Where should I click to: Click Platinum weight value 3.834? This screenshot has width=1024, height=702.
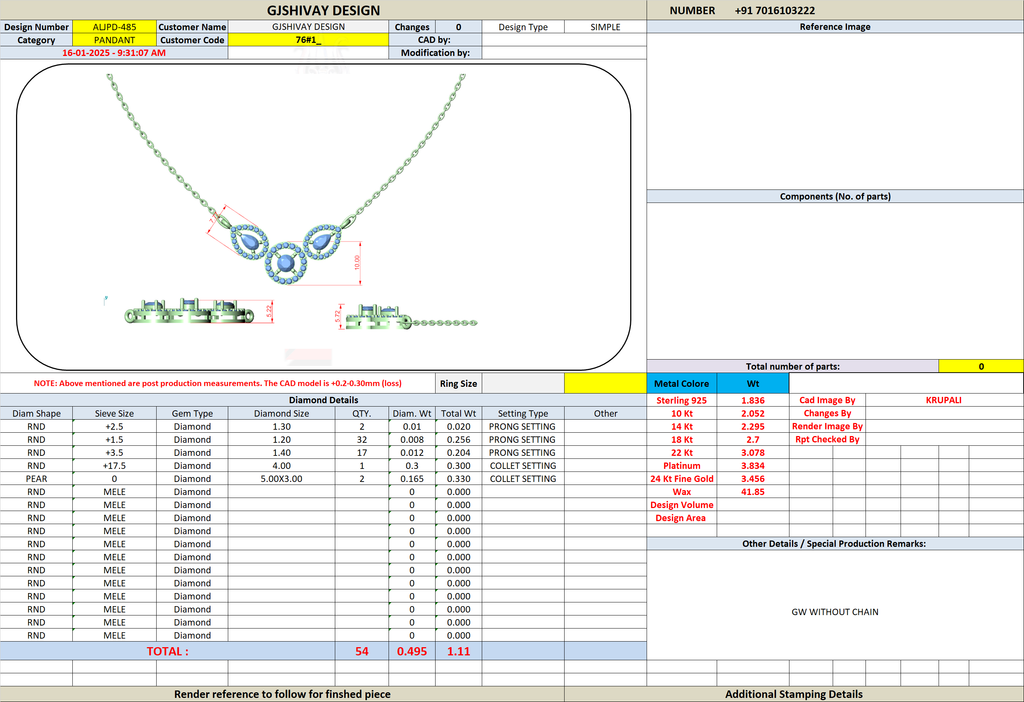tap(753, 466)
